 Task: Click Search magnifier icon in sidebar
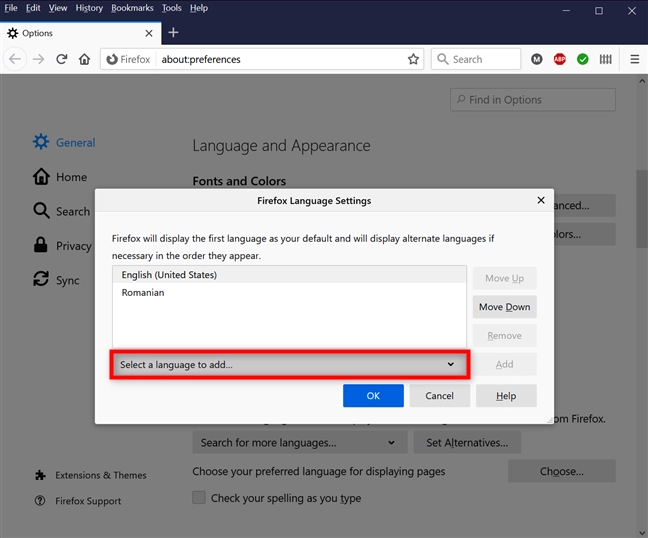pos(41,211)
